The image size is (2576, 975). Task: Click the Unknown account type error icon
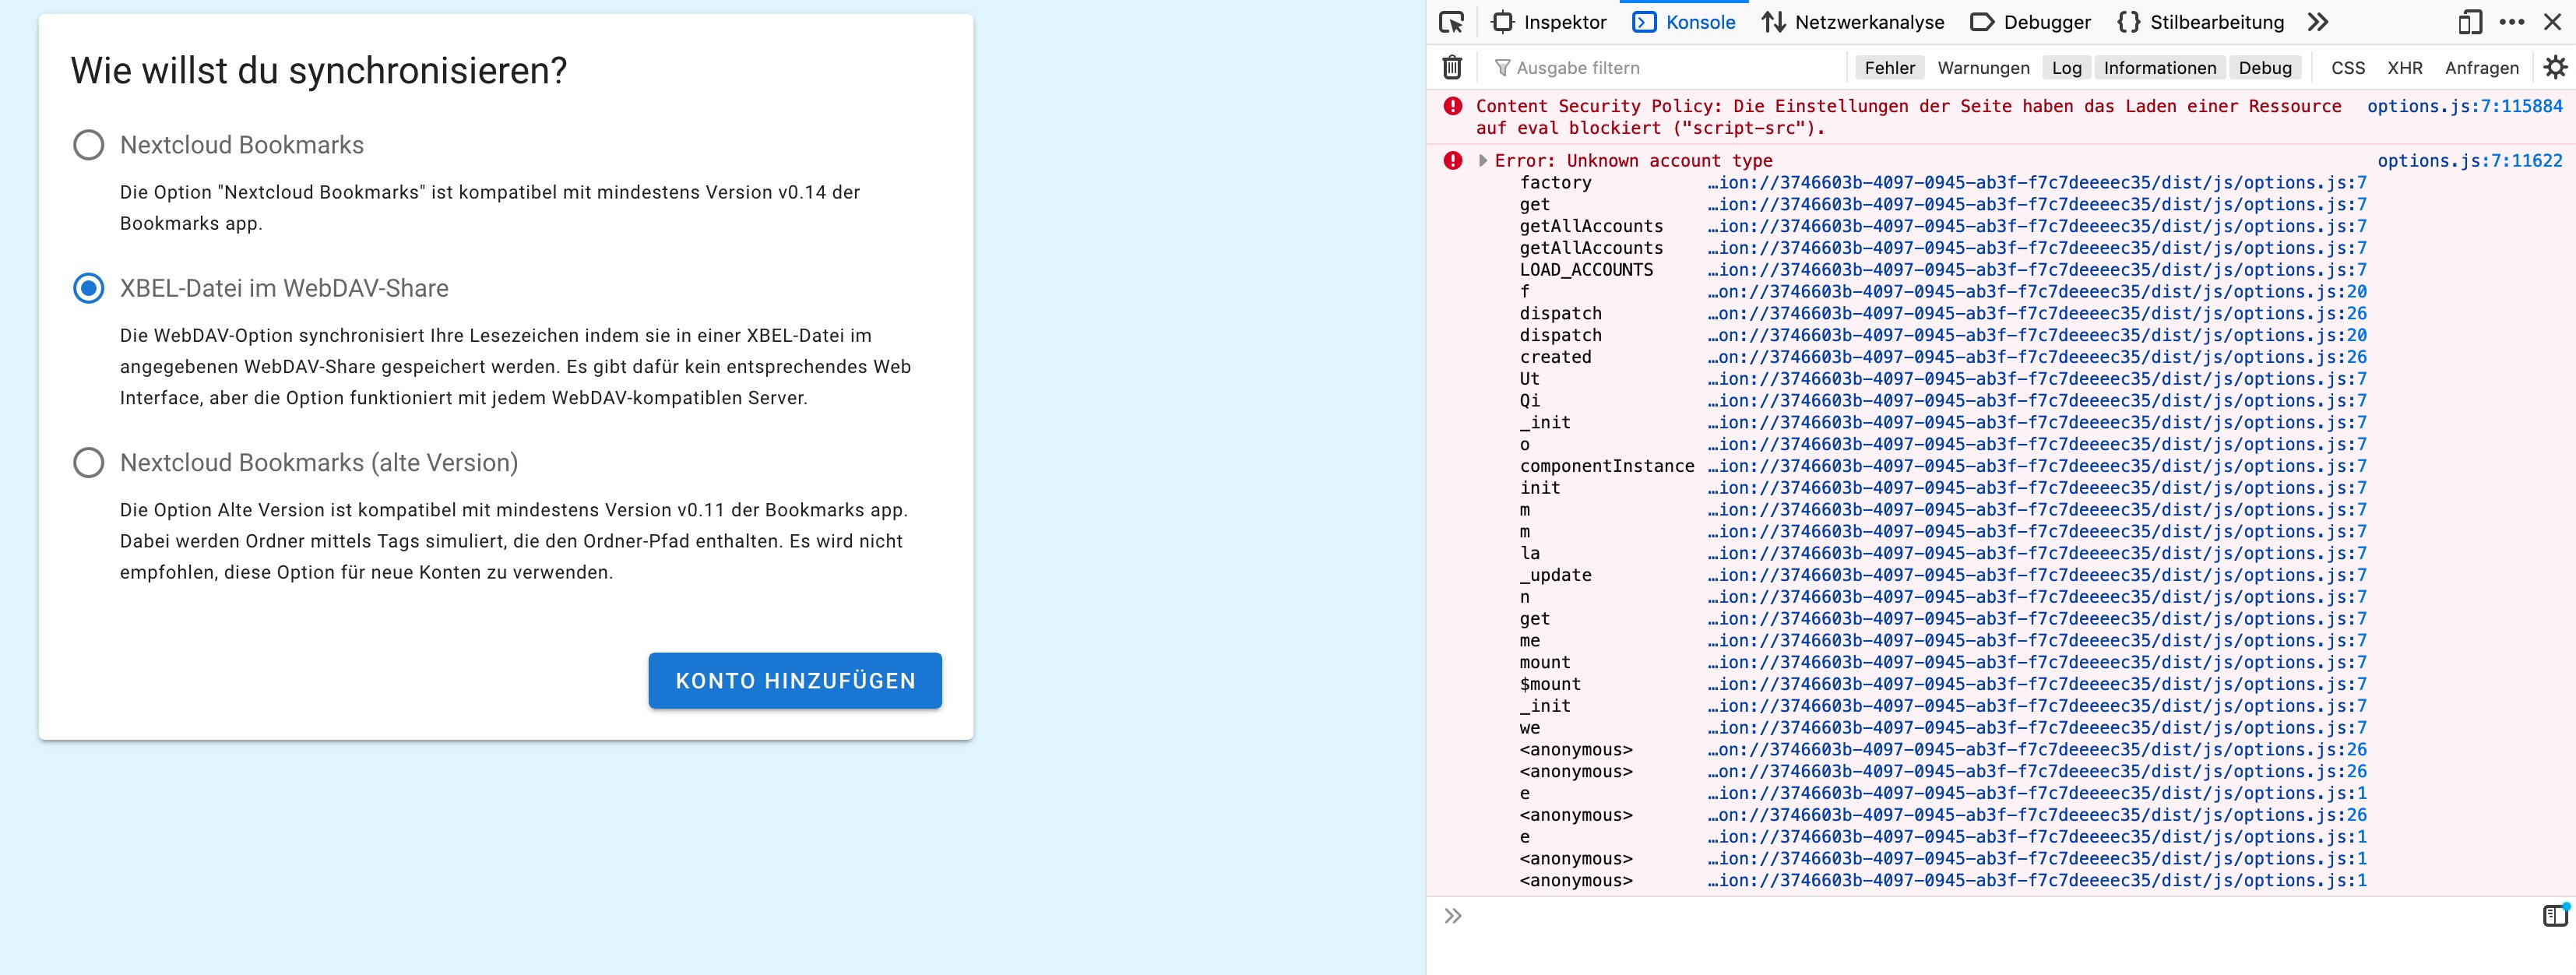tap(1453, 160)
